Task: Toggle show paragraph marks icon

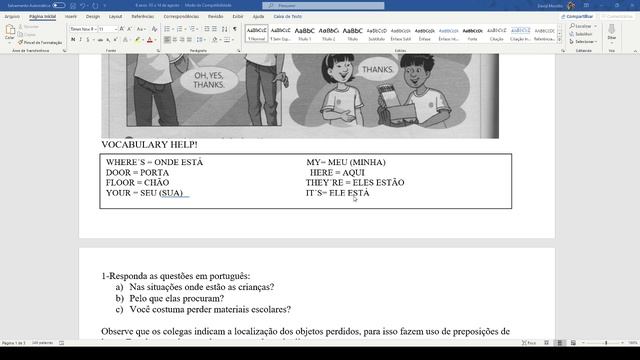Action: click(x=235, y=29)
